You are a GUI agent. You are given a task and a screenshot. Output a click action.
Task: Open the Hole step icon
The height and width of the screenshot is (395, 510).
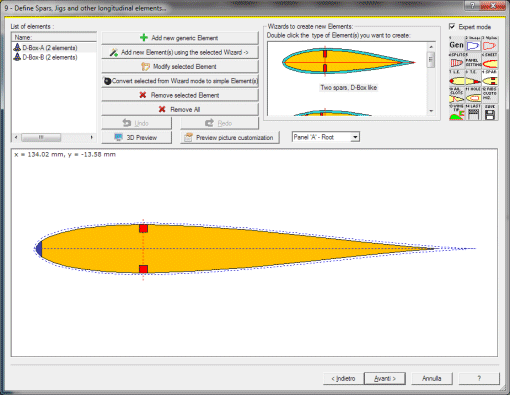coord(473,95)
